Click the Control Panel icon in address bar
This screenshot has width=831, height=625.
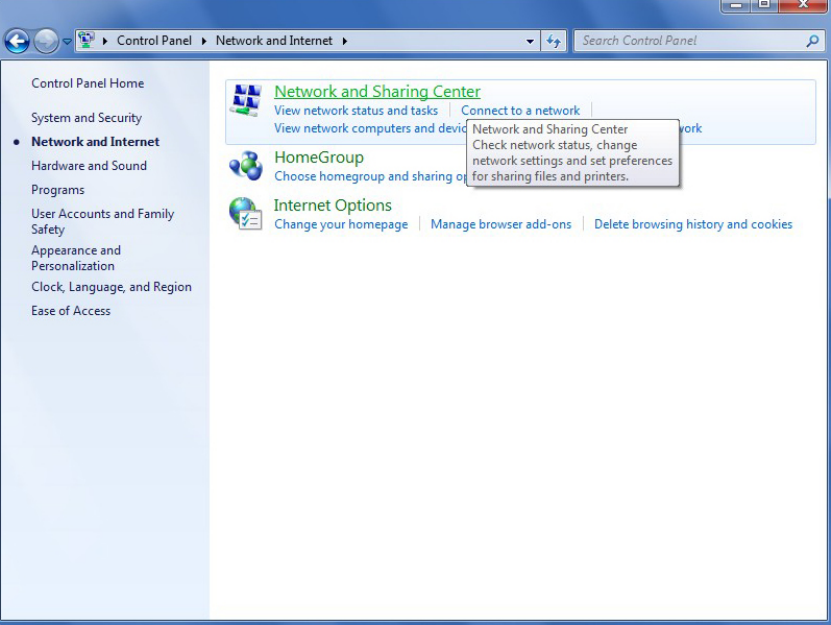[x=86, y=40]
